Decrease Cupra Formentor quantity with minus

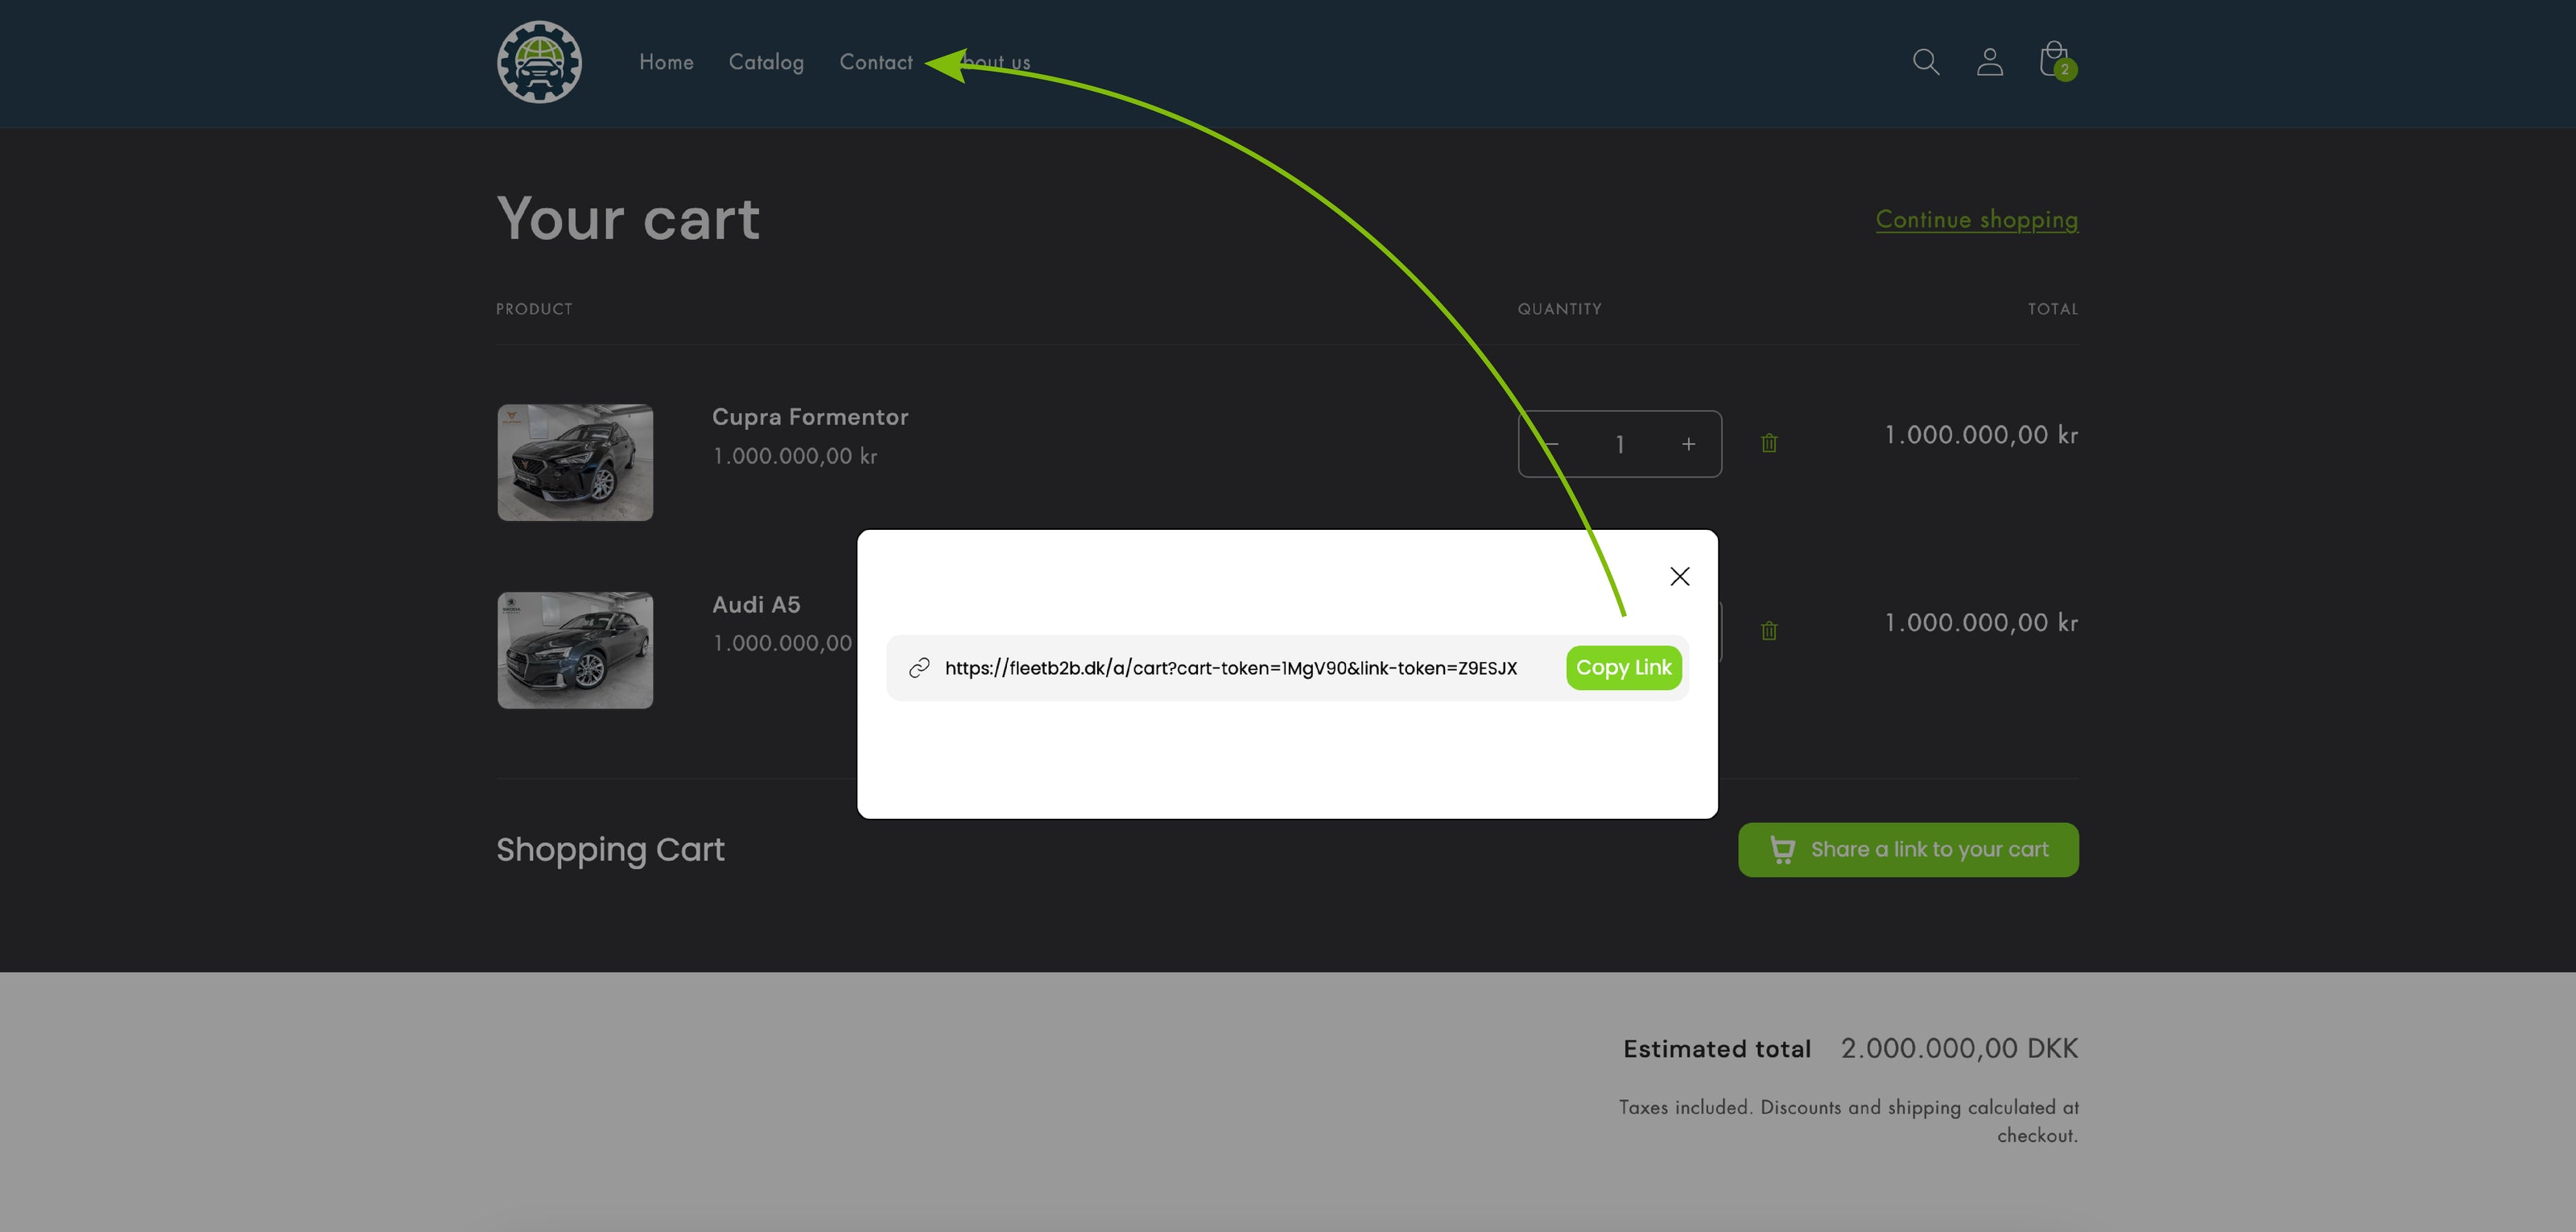(x=1550, y=444)
